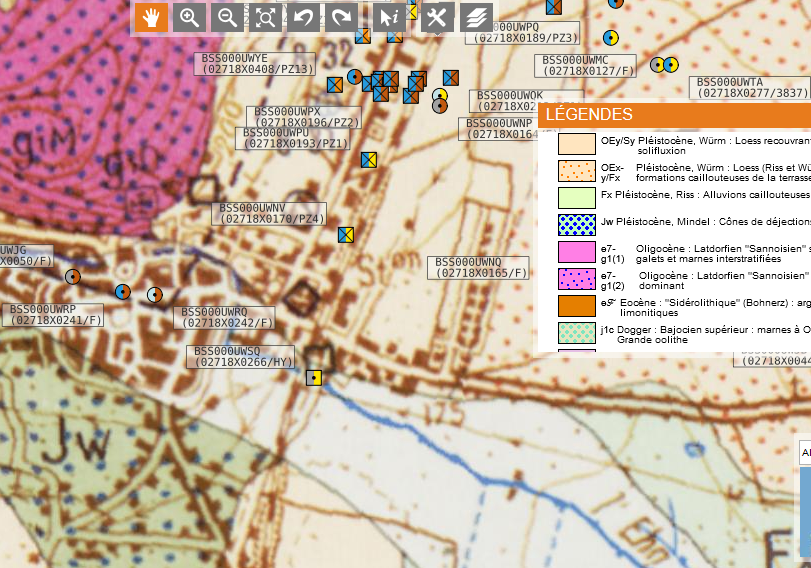Go back to previous map view
This screenshot has height=568, width=811.
[303, 17]
